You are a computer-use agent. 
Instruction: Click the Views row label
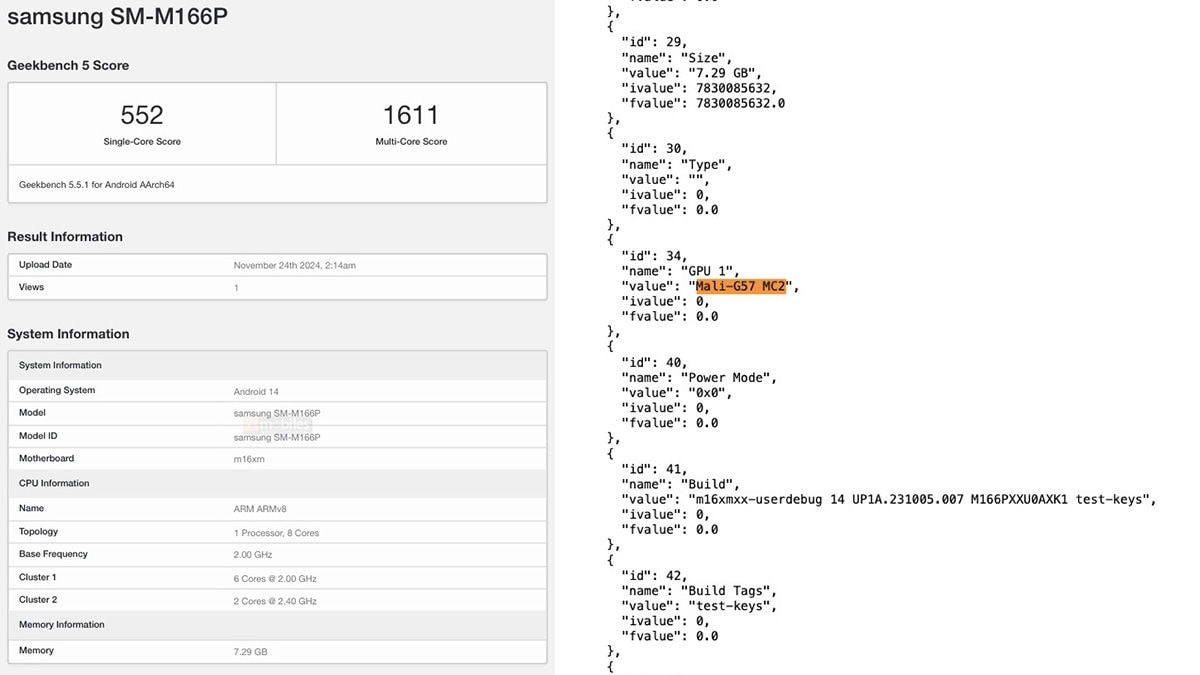click(31, 288)
